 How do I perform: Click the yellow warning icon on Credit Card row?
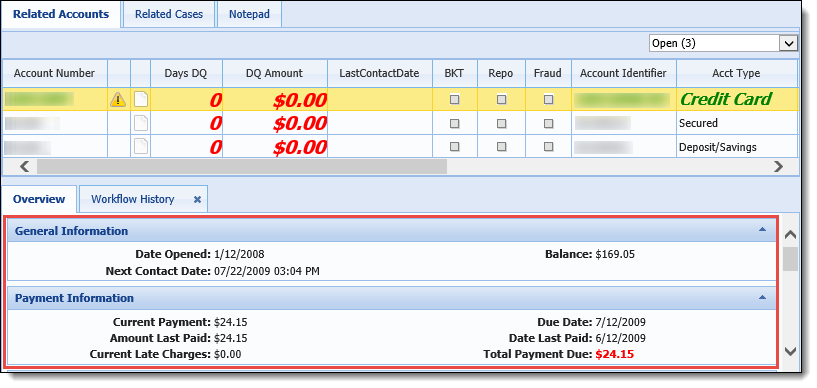[x=118, y=99]
